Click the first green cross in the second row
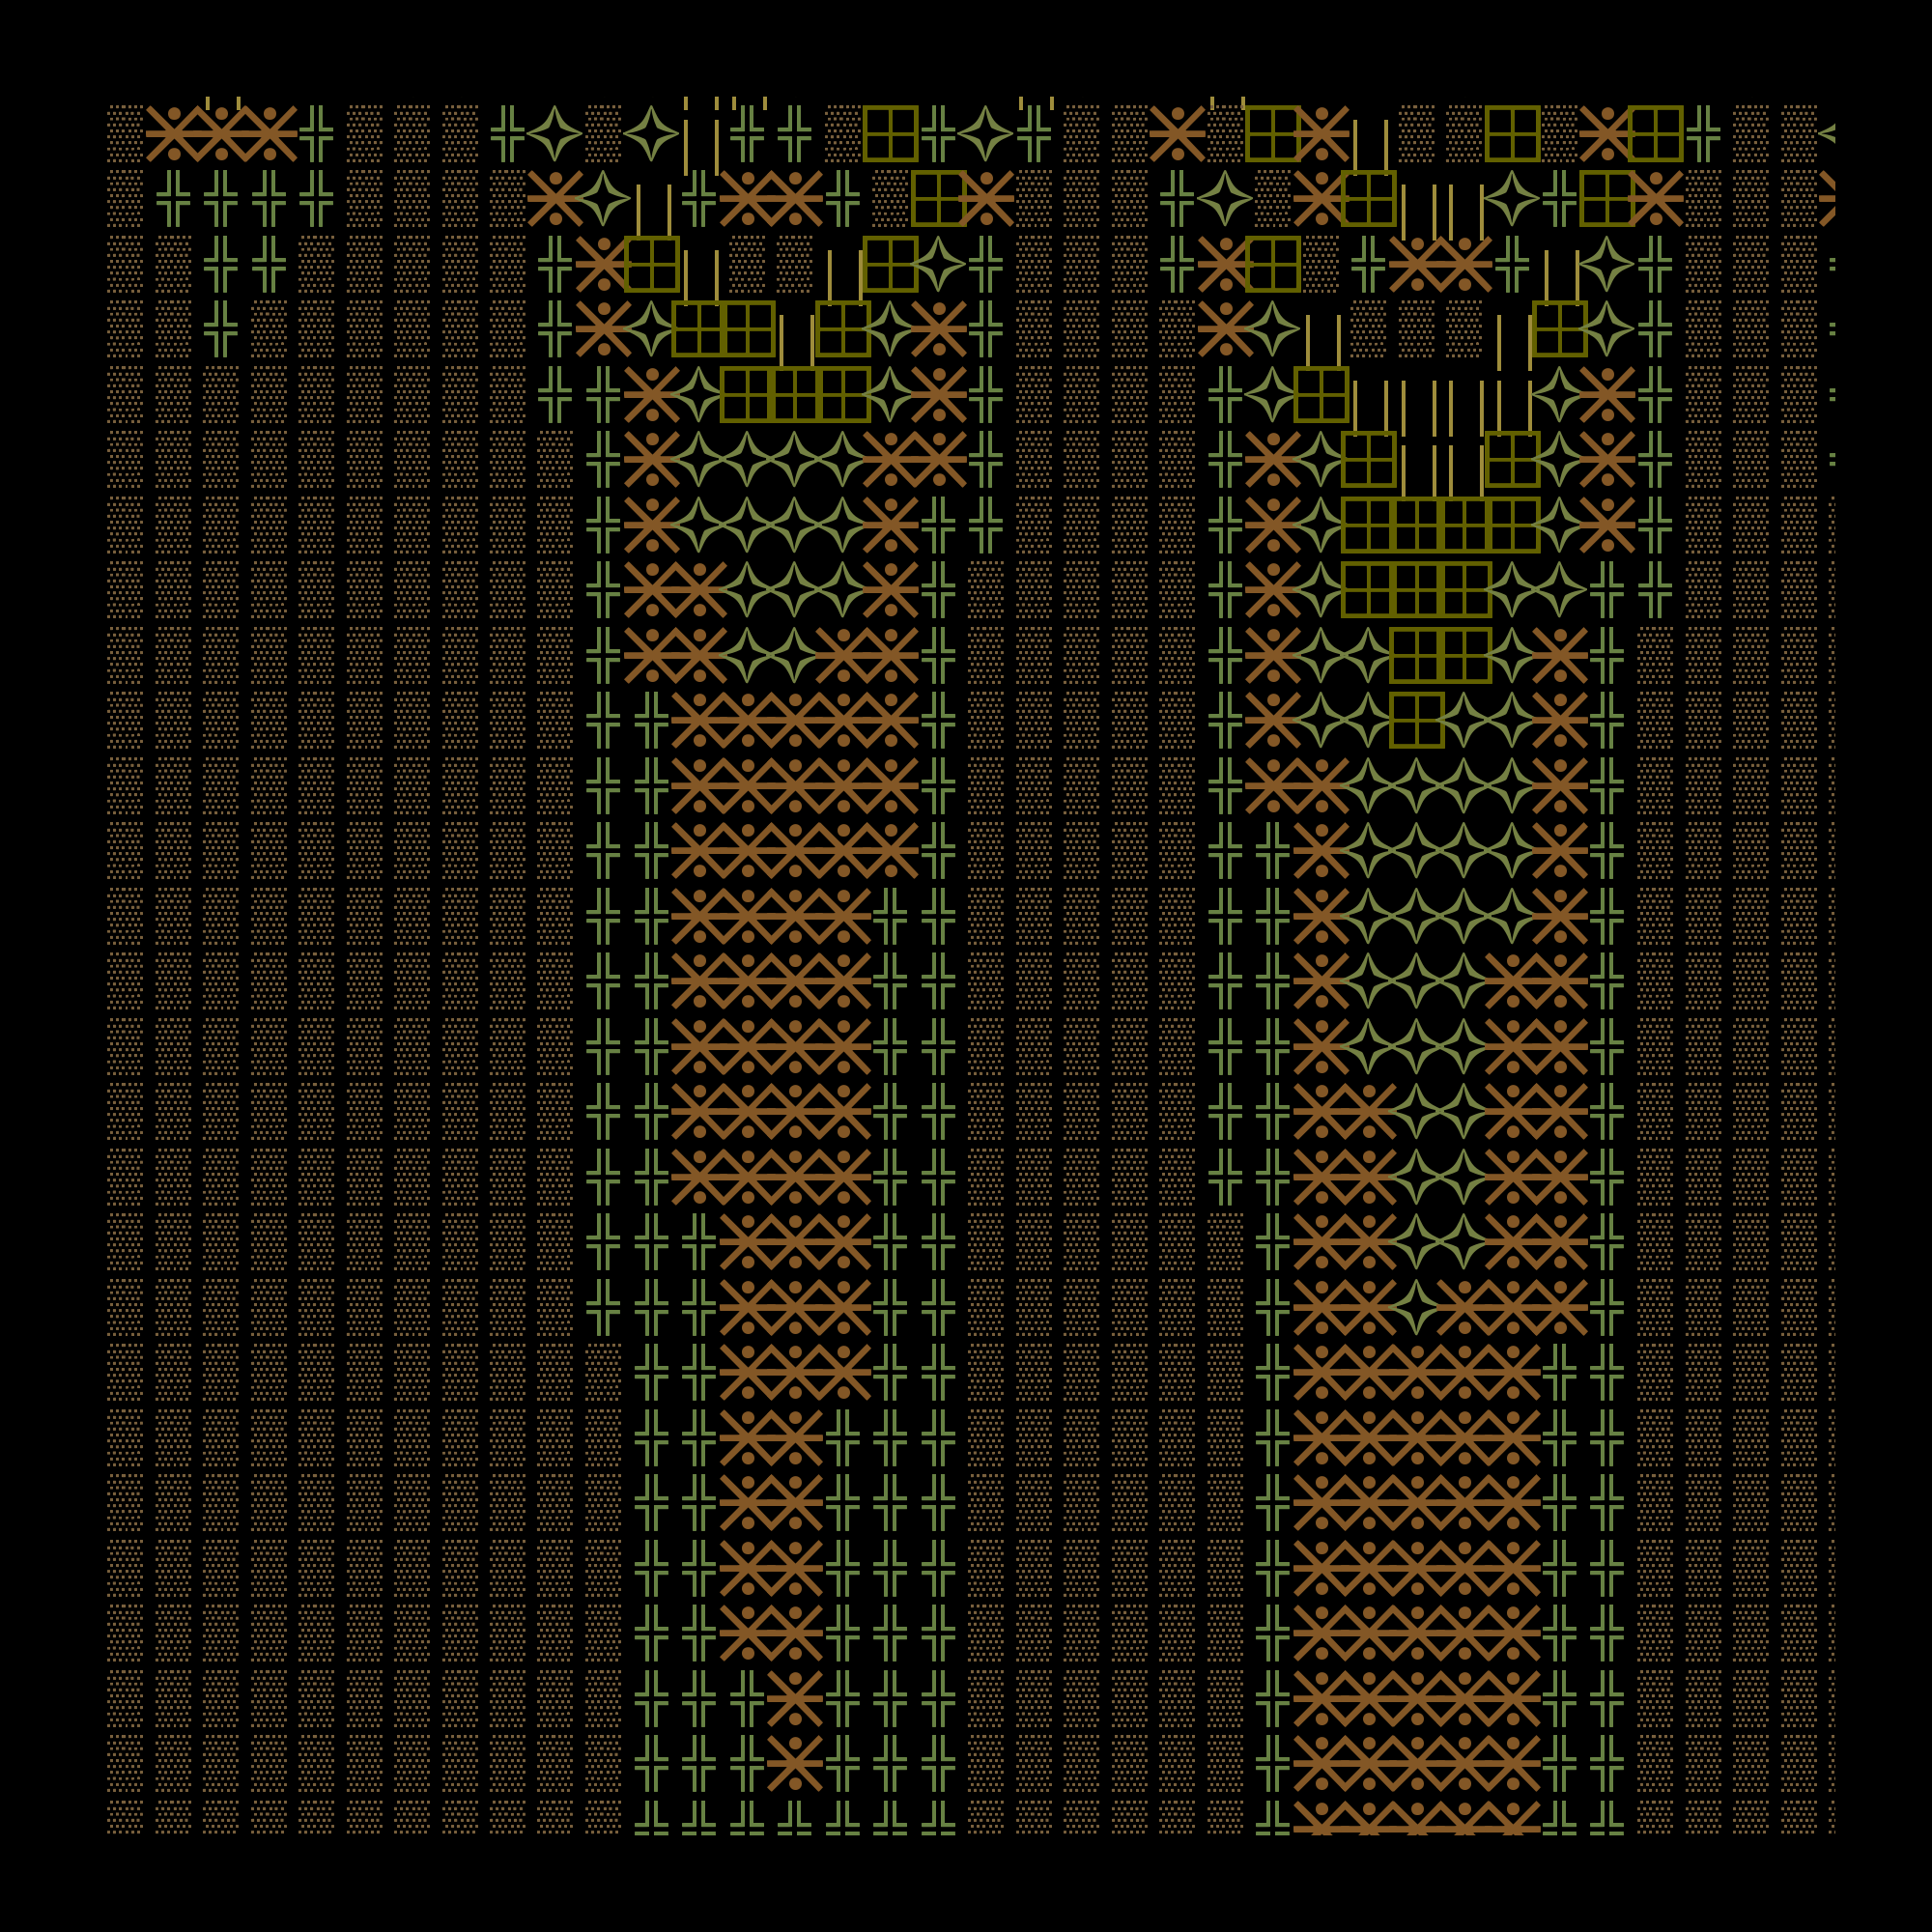 point(173,198)
